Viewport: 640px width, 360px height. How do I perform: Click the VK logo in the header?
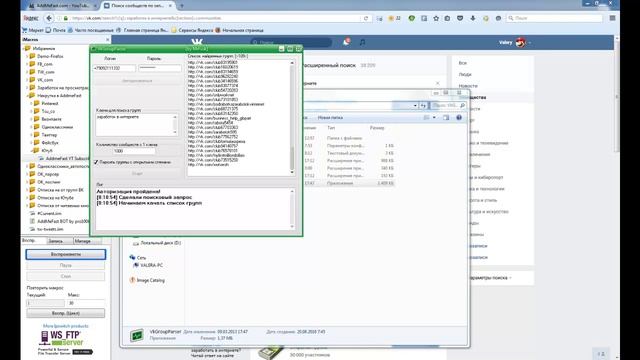[197, 42]
